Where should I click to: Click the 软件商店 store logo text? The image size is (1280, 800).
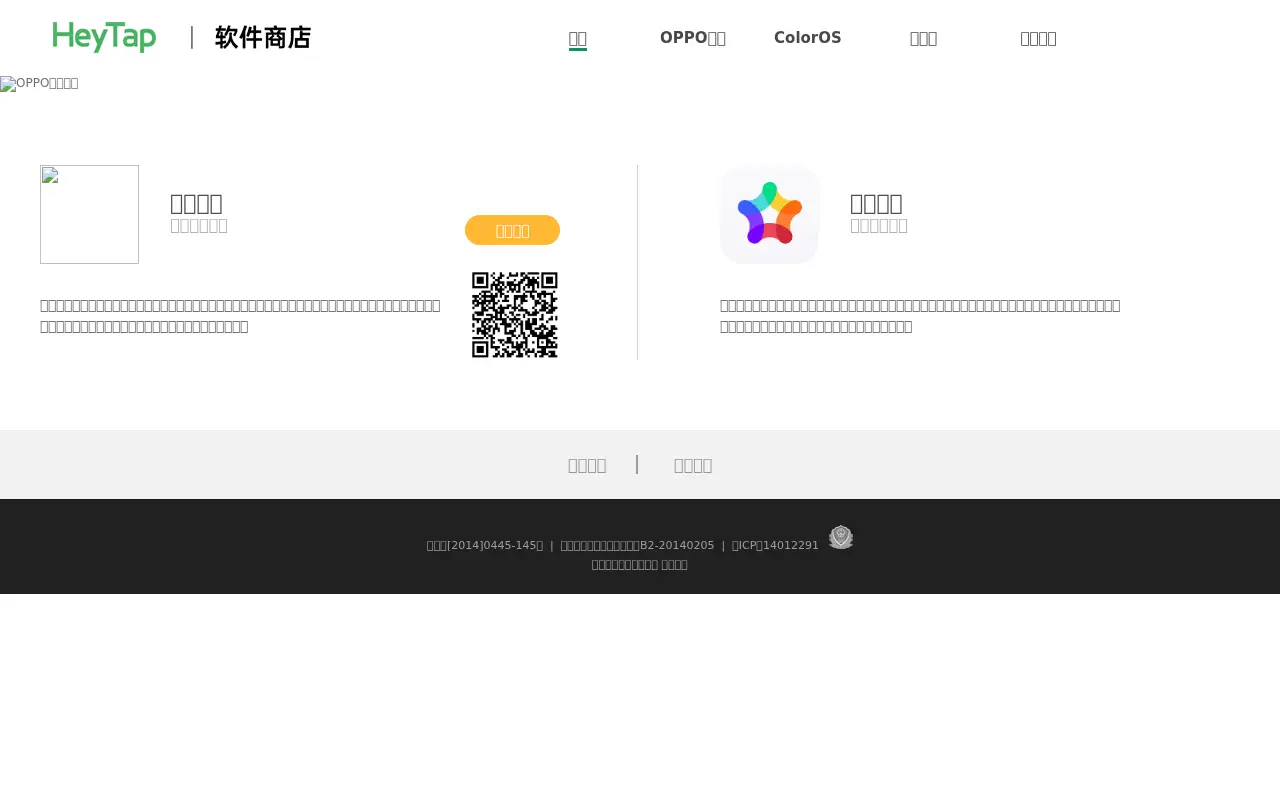coord(263,38)
